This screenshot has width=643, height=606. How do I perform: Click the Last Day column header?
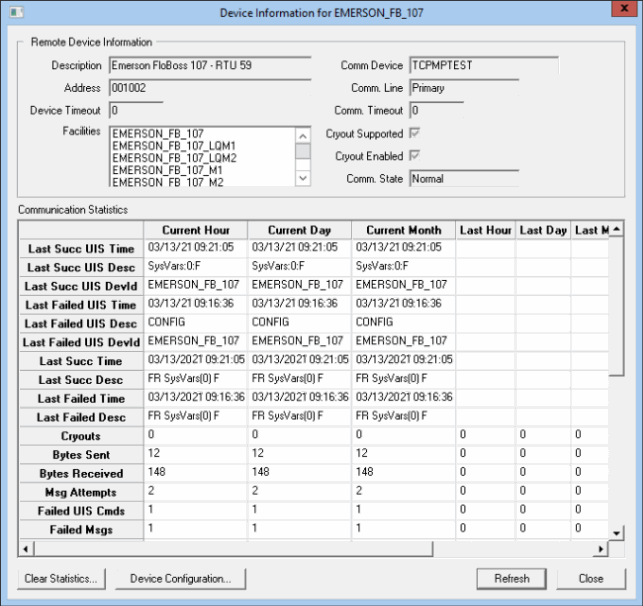pyautogui.click(x=543, y=230)
